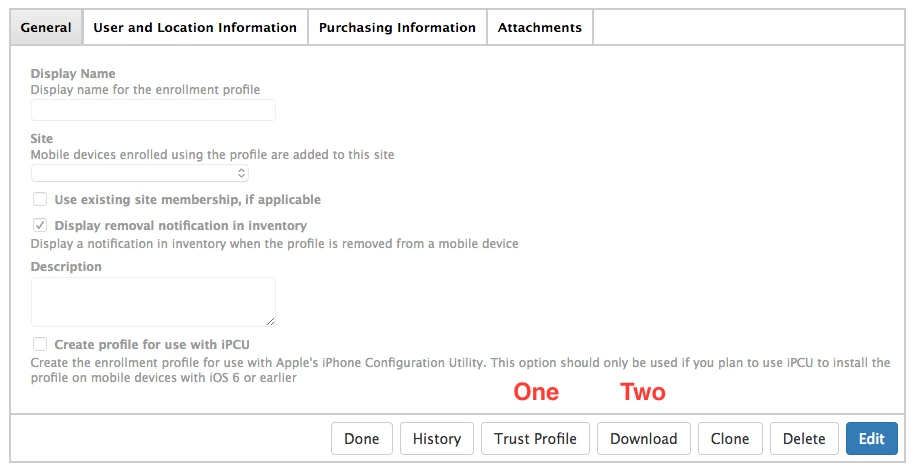Screen dimensions: 913x475
Task: Click the blue Edit button
Action: click(x=872, y=438)
